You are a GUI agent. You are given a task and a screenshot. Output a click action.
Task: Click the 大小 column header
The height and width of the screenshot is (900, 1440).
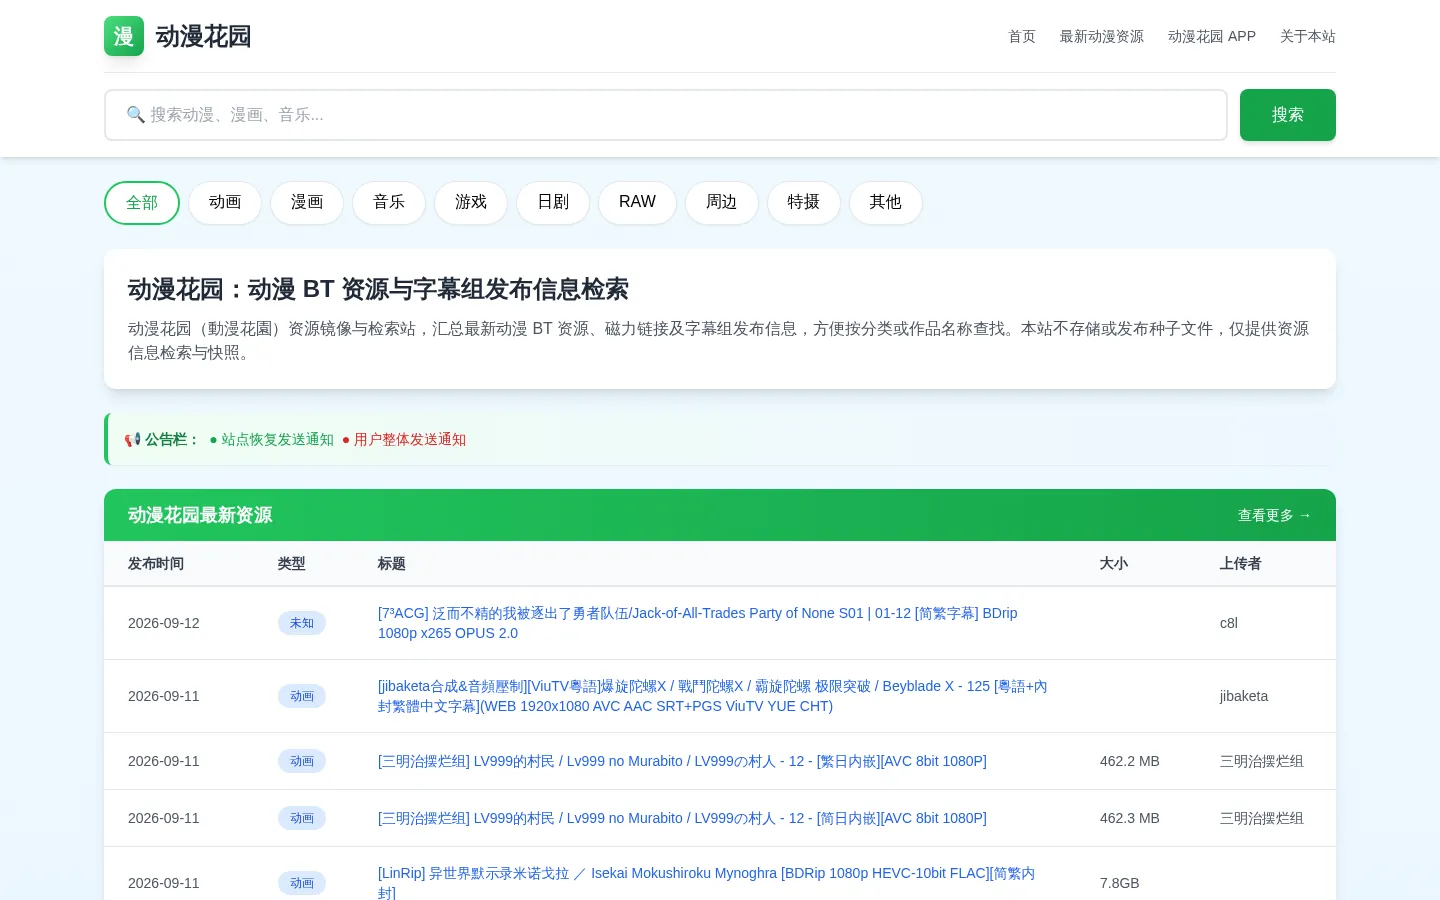1114,564
